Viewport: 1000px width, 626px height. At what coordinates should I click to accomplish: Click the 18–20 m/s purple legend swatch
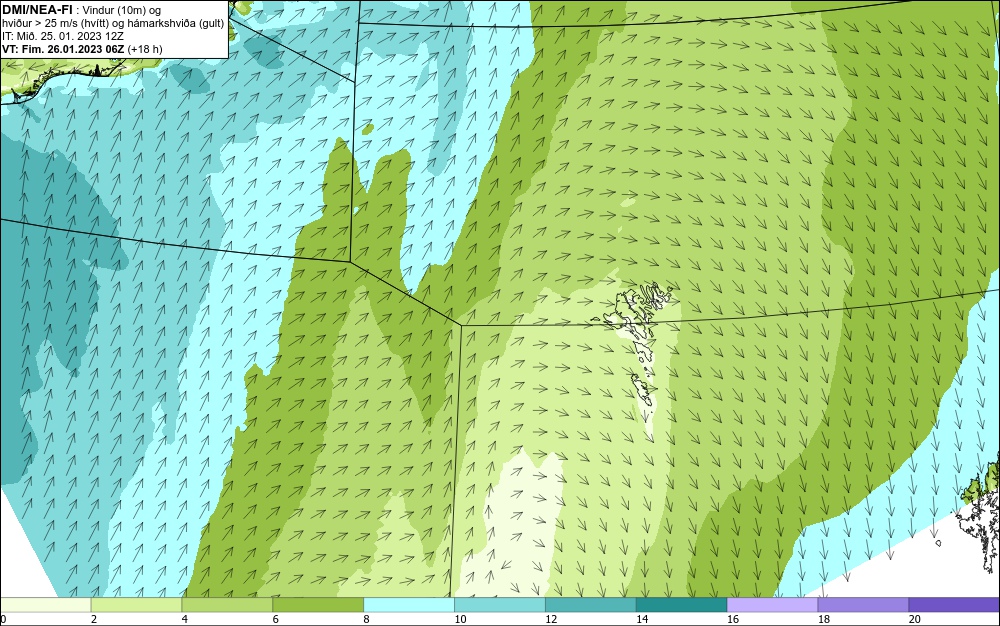864,604
